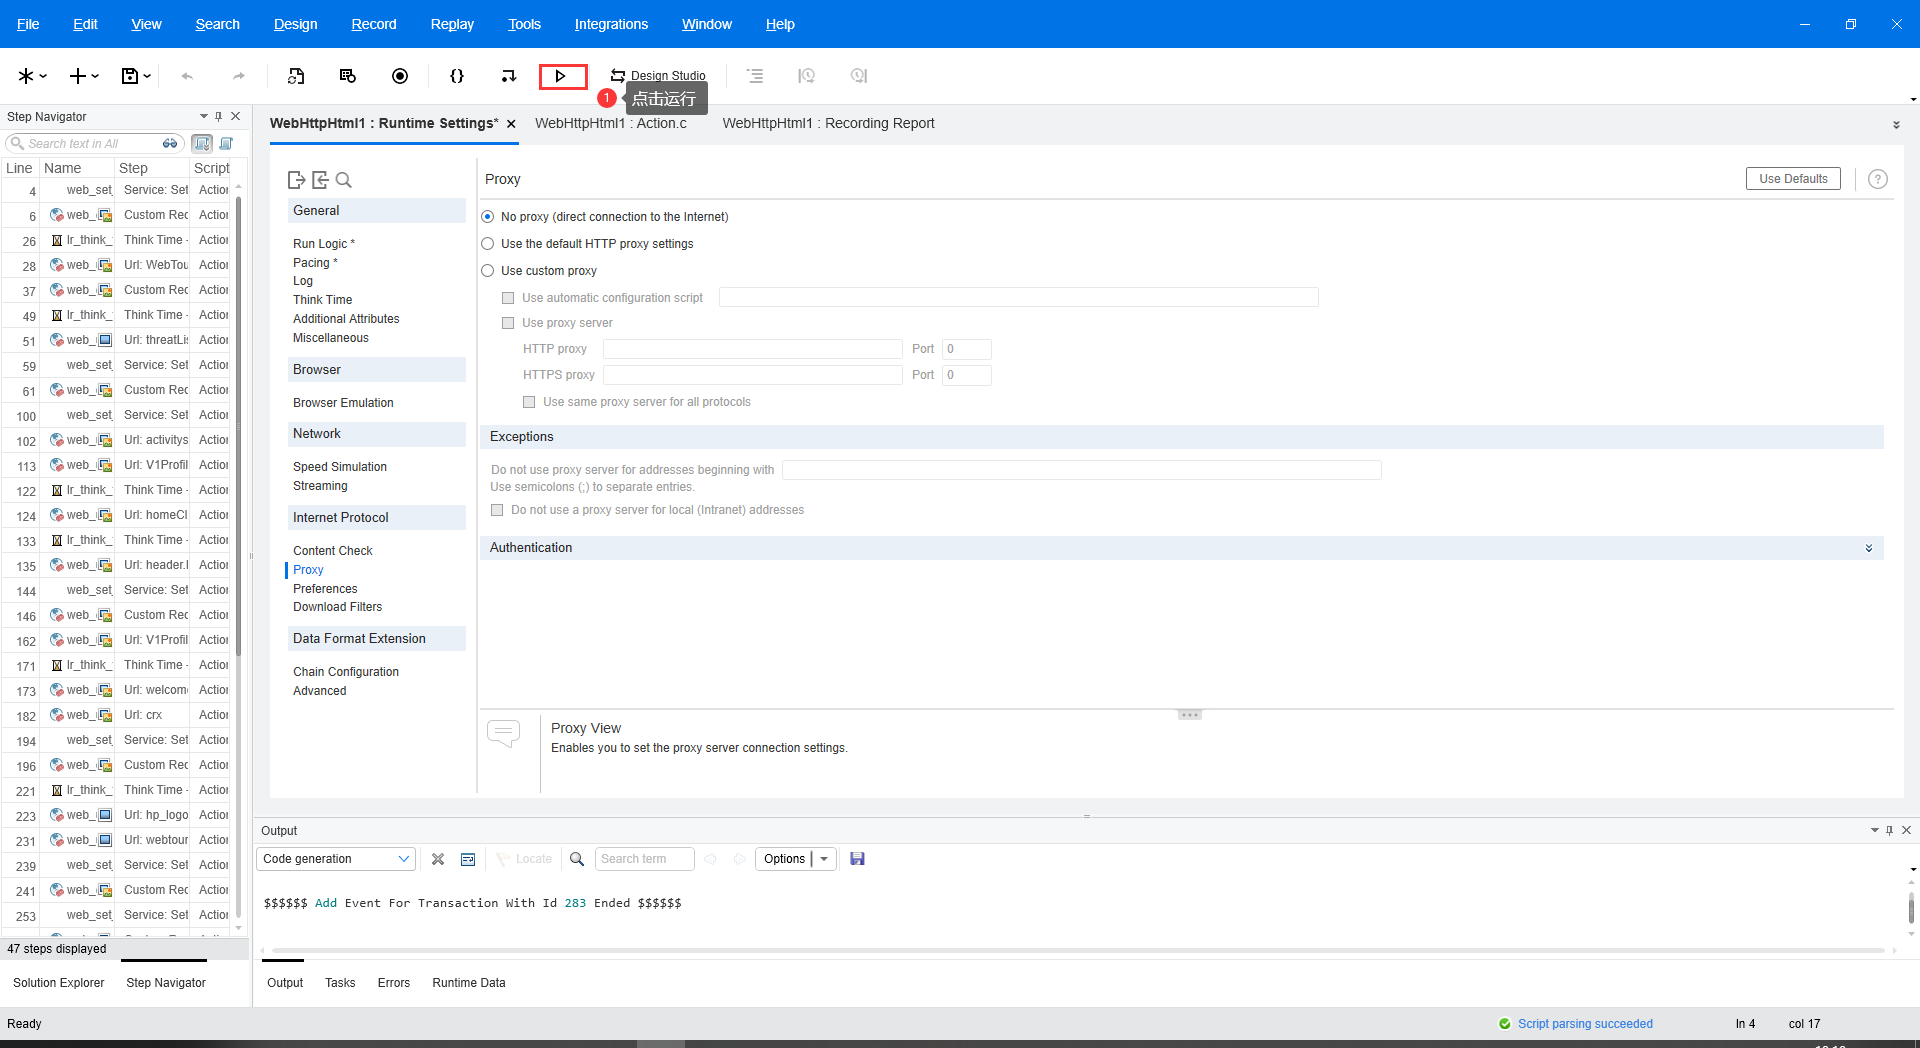This screenshot has width=1920, height=1048.
Task: Switch to WebHttpHtml1 : Recording Report tab
Action: 828,123
